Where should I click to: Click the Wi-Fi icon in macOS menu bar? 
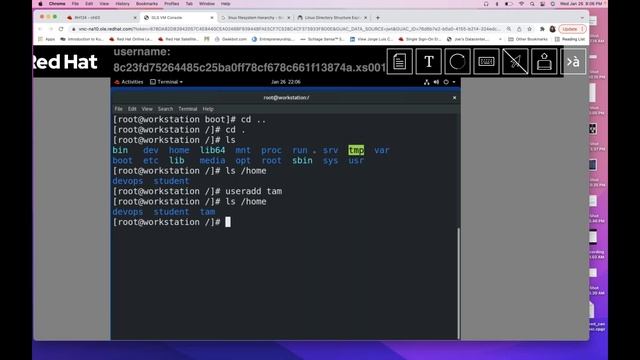click(x=521, y=4)
